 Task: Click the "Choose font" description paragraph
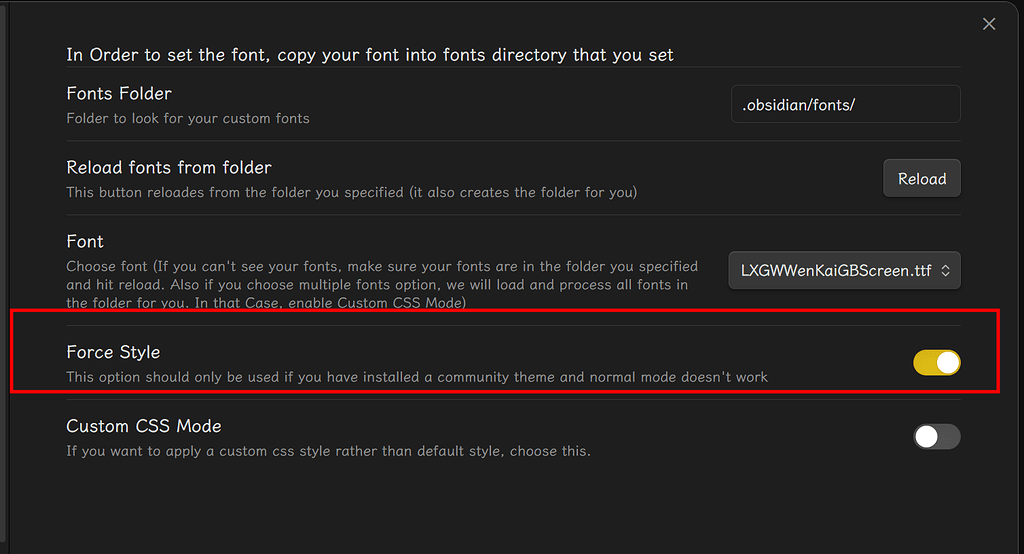point(381,284)
